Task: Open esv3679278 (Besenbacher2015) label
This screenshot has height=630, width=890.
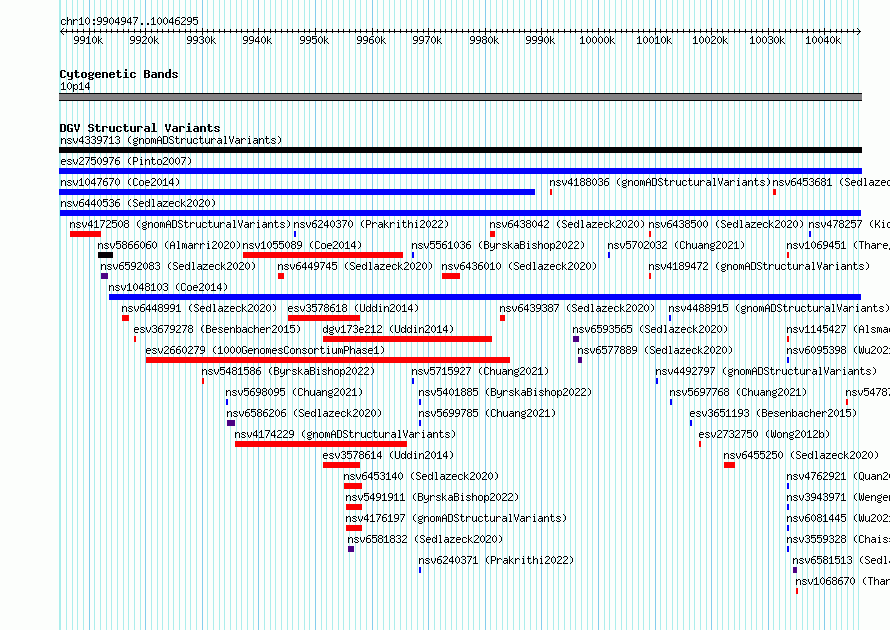Action: [x=217, y=329]
